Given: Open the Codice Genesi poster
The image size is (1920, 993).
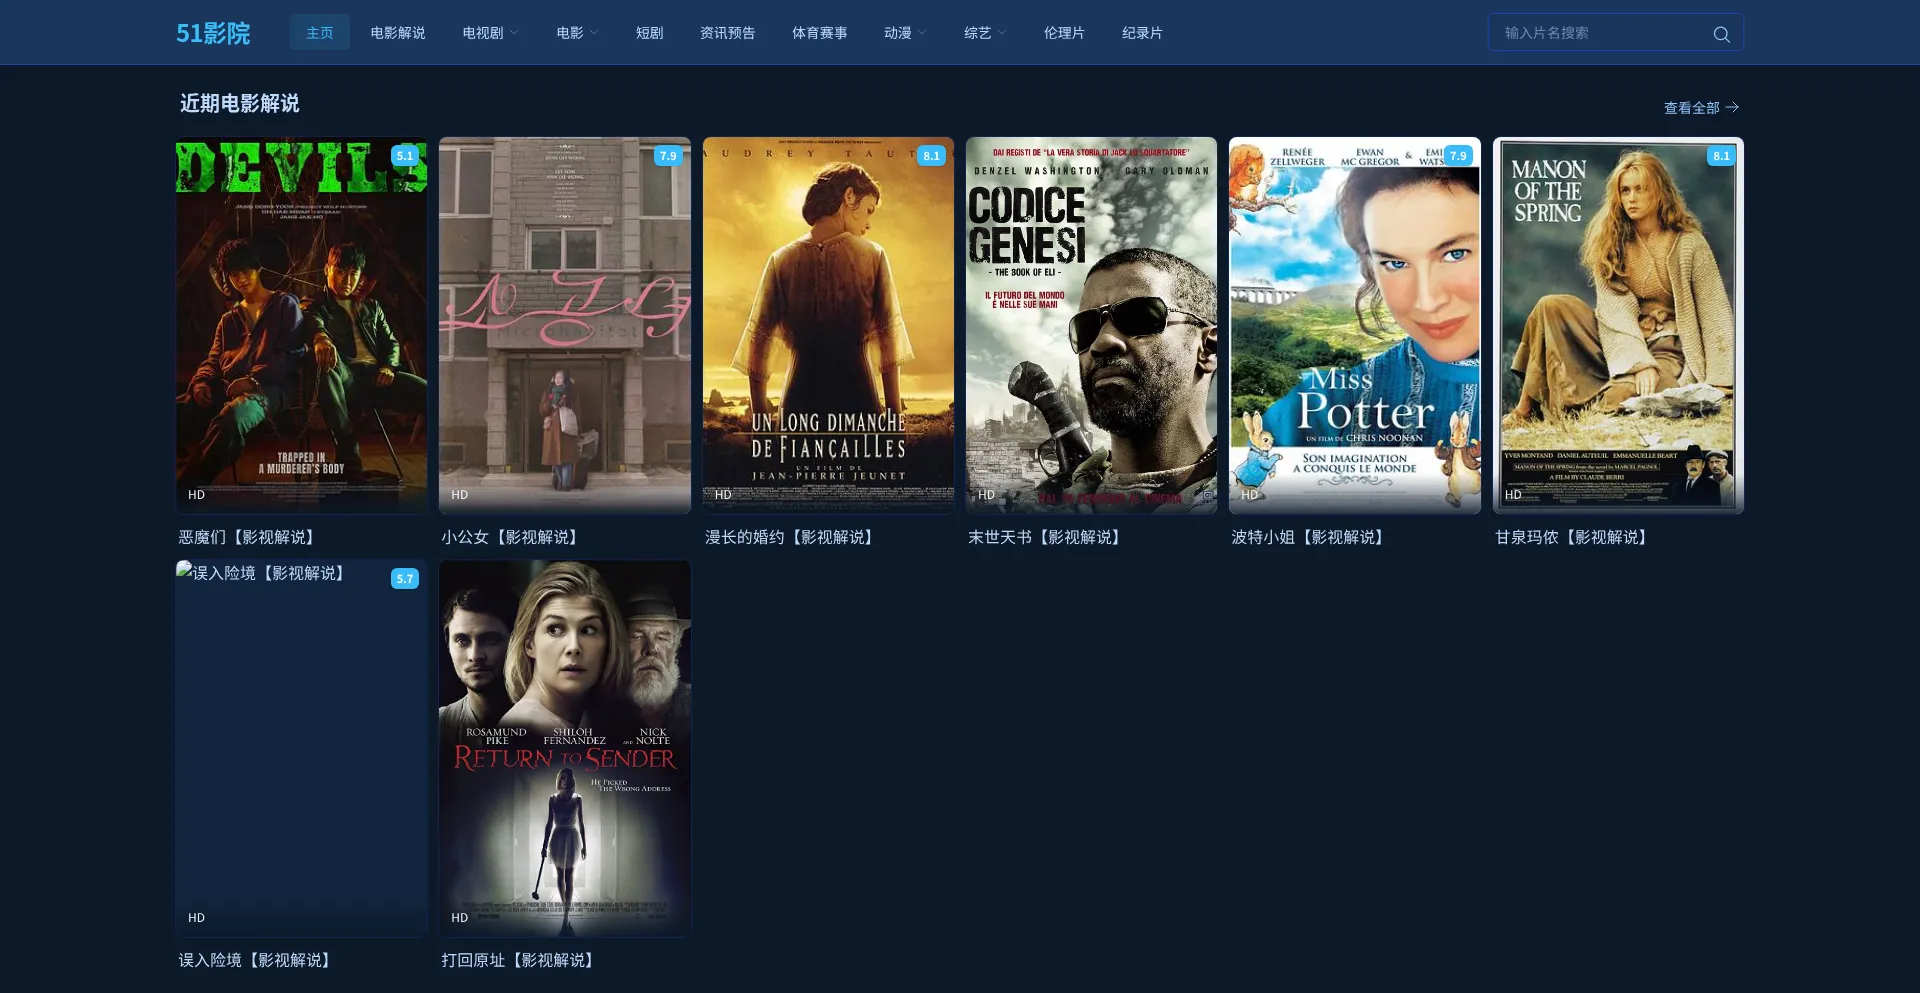Looking at the screenshot, I should click(x=1092, y=326).
